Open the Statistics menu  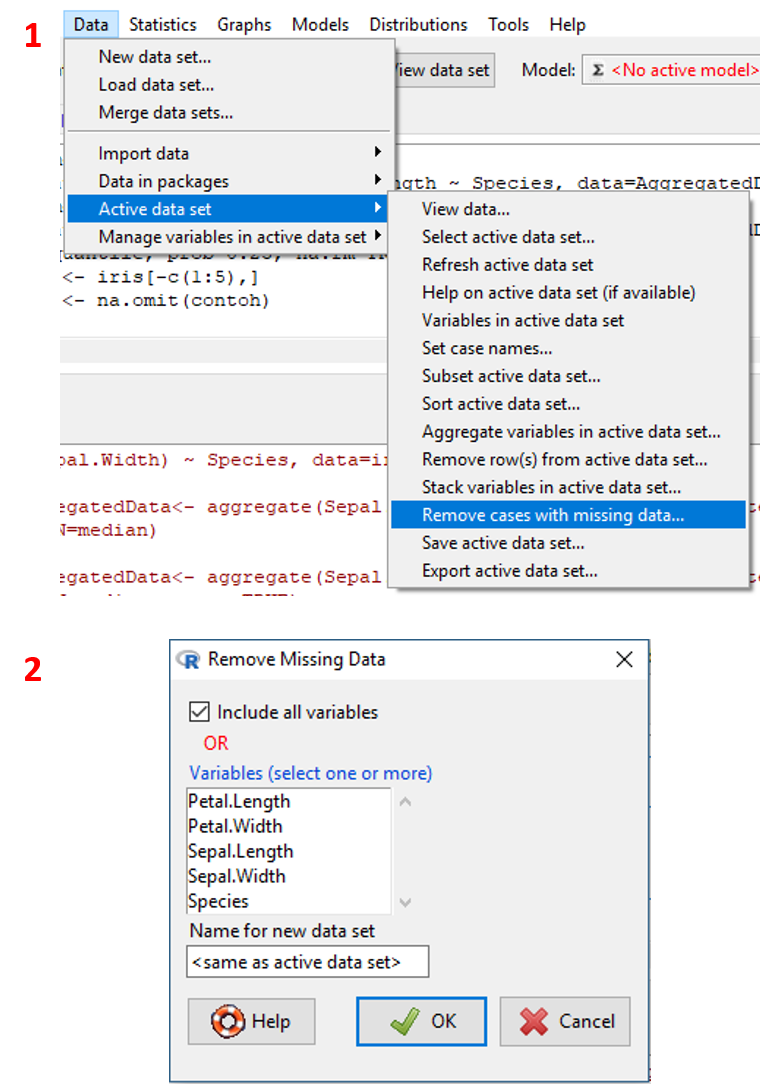click(x=163, y=24)
